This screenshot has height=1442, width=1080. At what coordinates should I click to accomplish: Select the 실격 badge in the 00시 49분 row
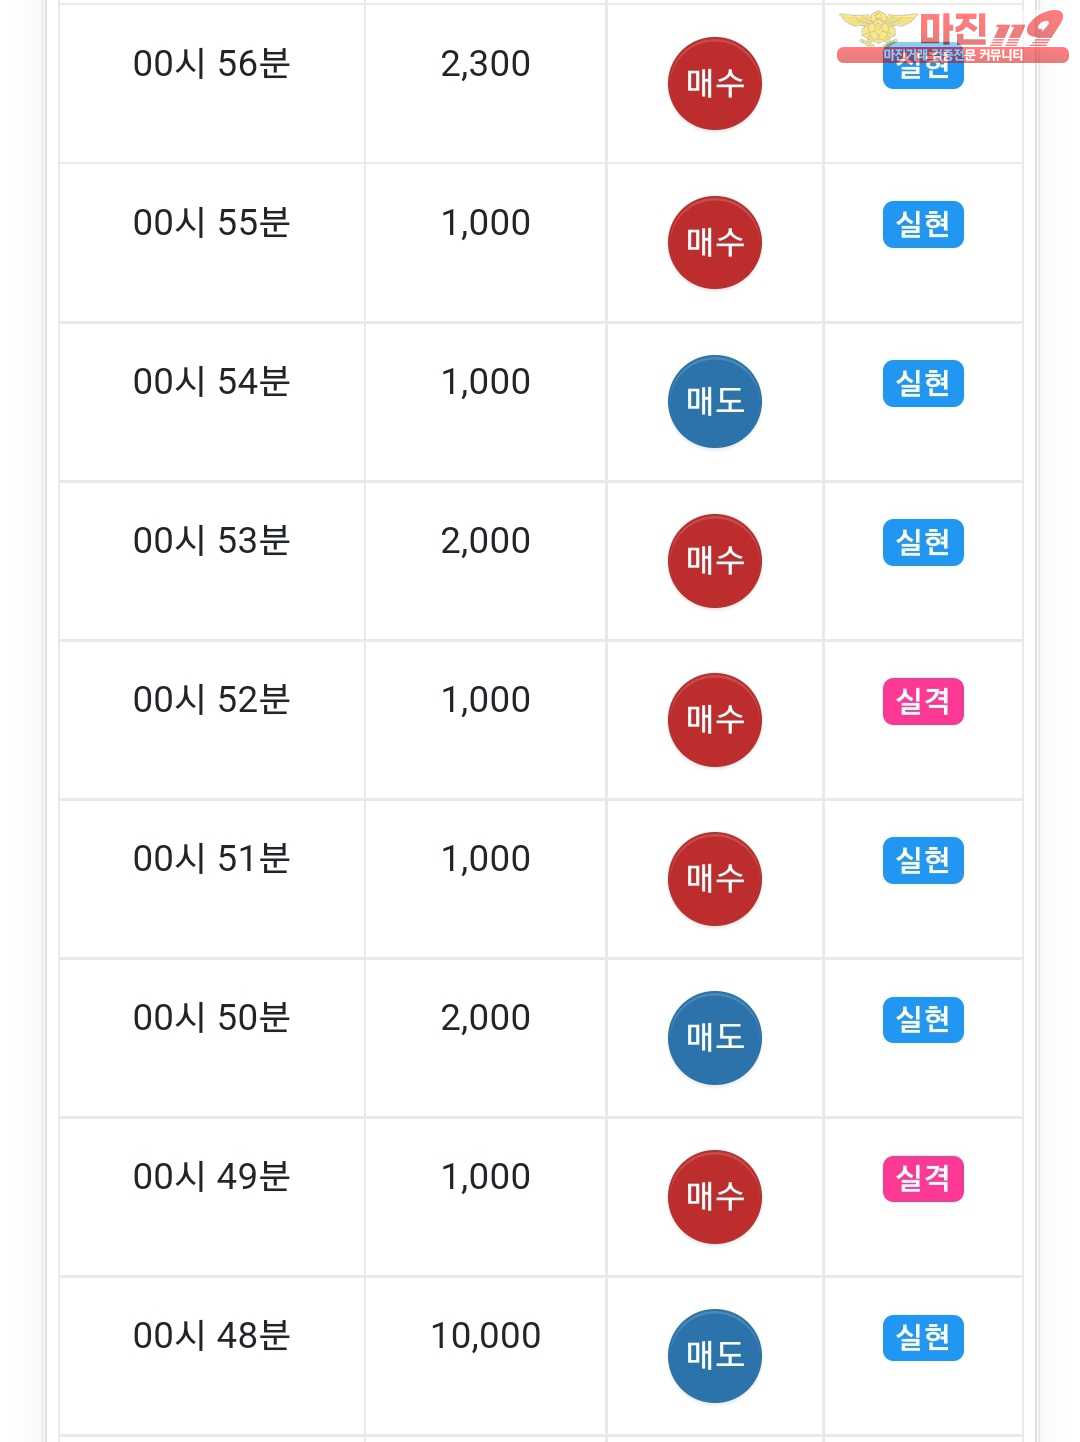[923, 1178]
